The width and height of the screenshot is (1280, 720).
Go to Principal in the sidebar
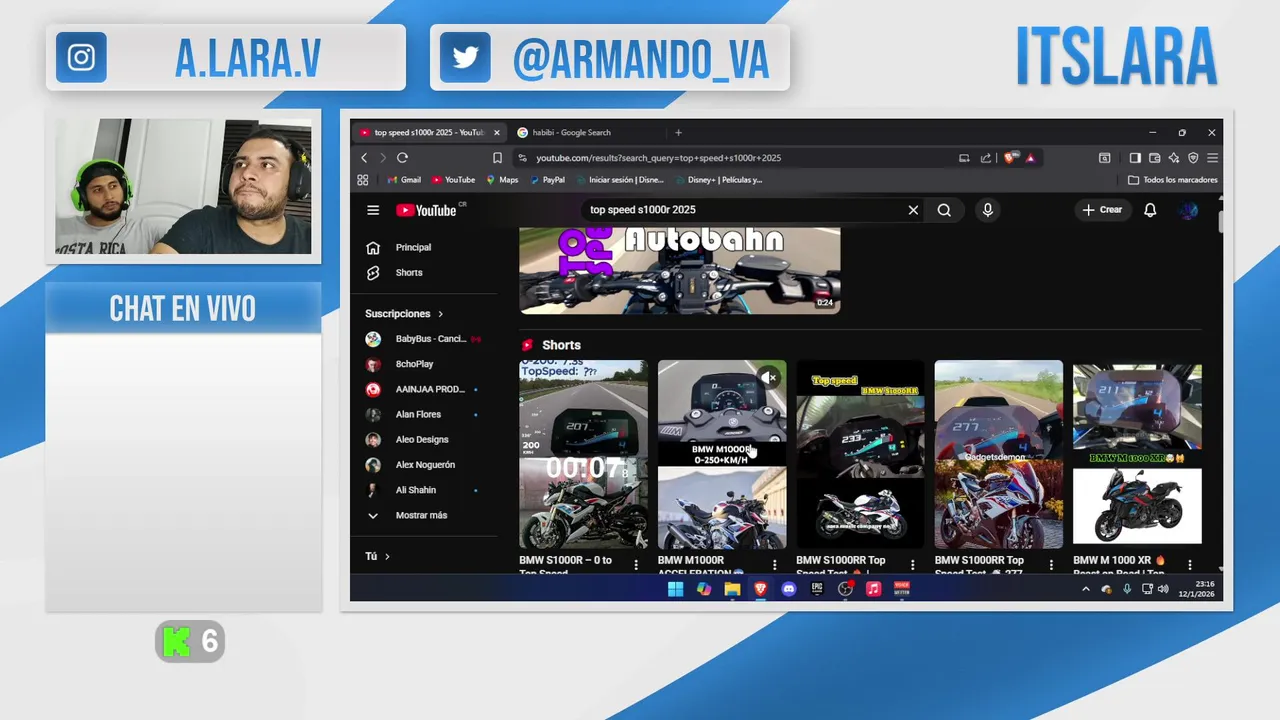(x=413, y=247)
